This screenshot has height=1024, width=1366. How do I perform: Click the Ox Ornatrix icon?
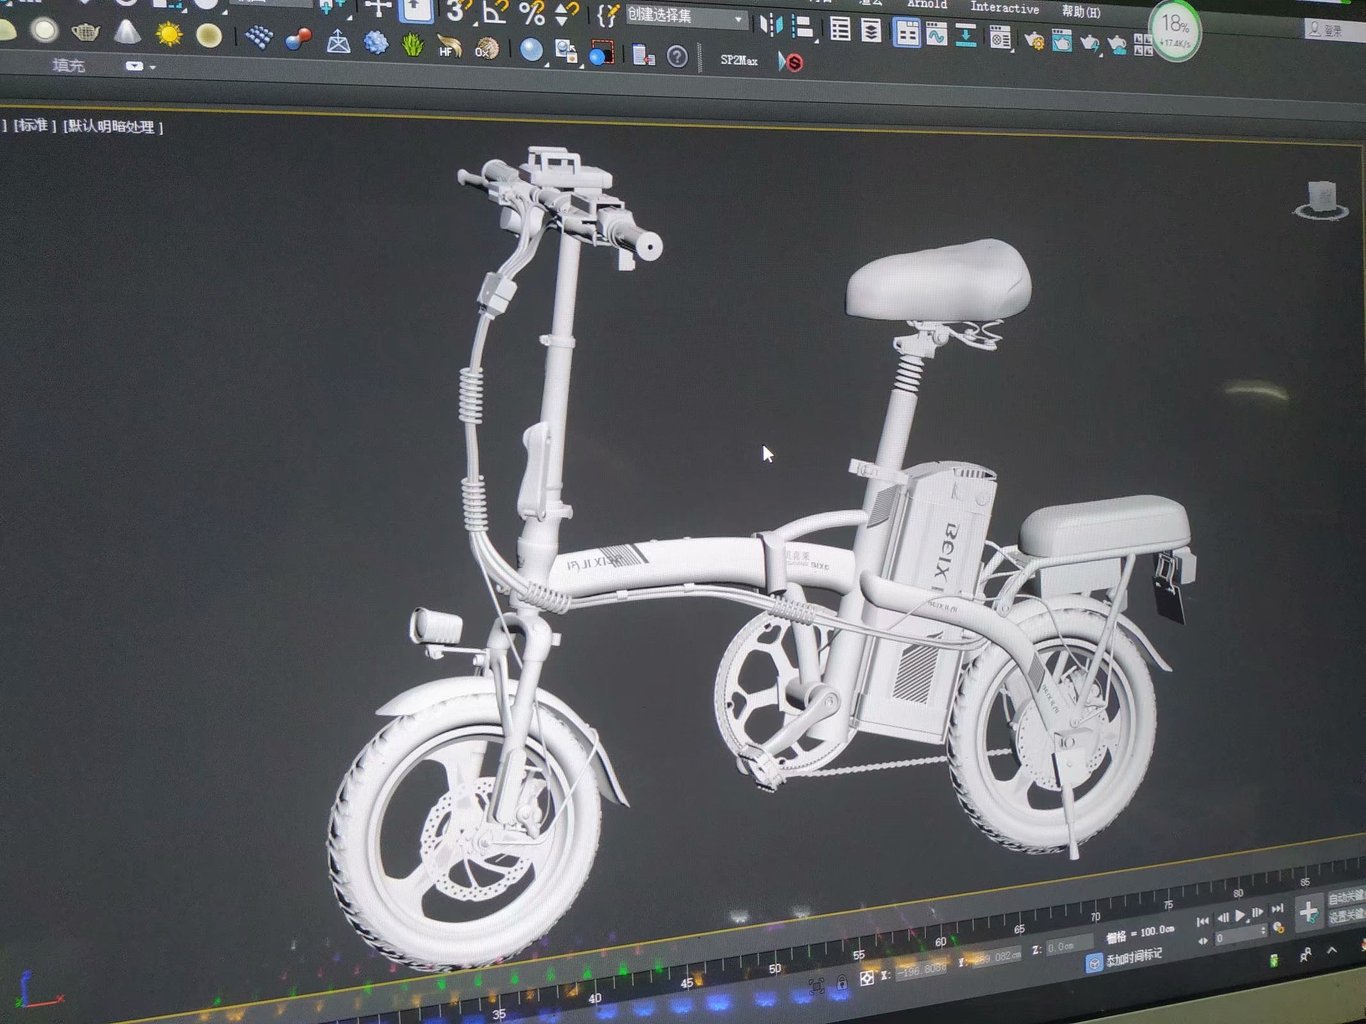click(x=486, y=48)
